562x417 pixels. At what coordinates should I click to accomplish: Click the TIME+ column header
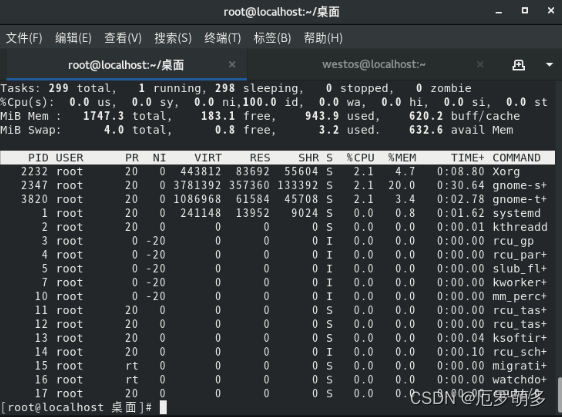pyautogui.click(x=468, y=158)
